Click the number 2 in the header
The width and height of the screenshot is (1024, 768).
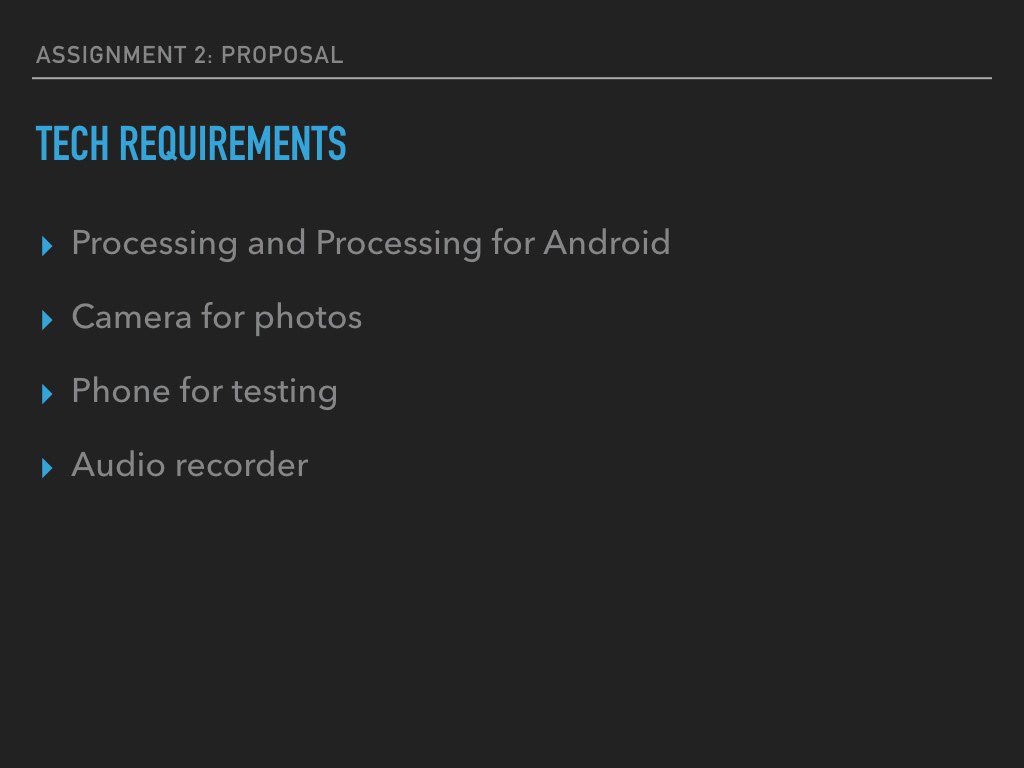click(200, 55)
